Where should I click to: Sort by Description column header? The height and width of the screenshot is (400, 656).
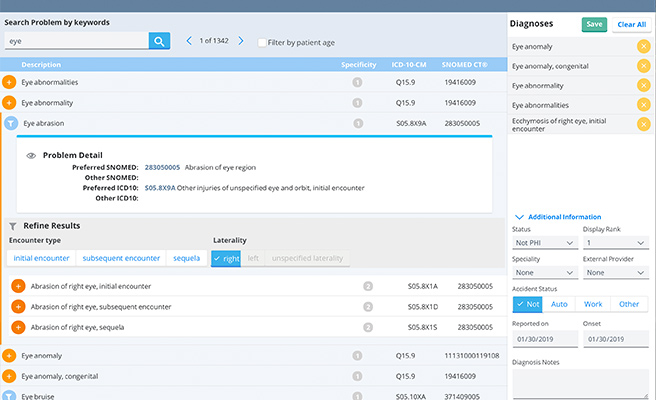tap(41, 64)
